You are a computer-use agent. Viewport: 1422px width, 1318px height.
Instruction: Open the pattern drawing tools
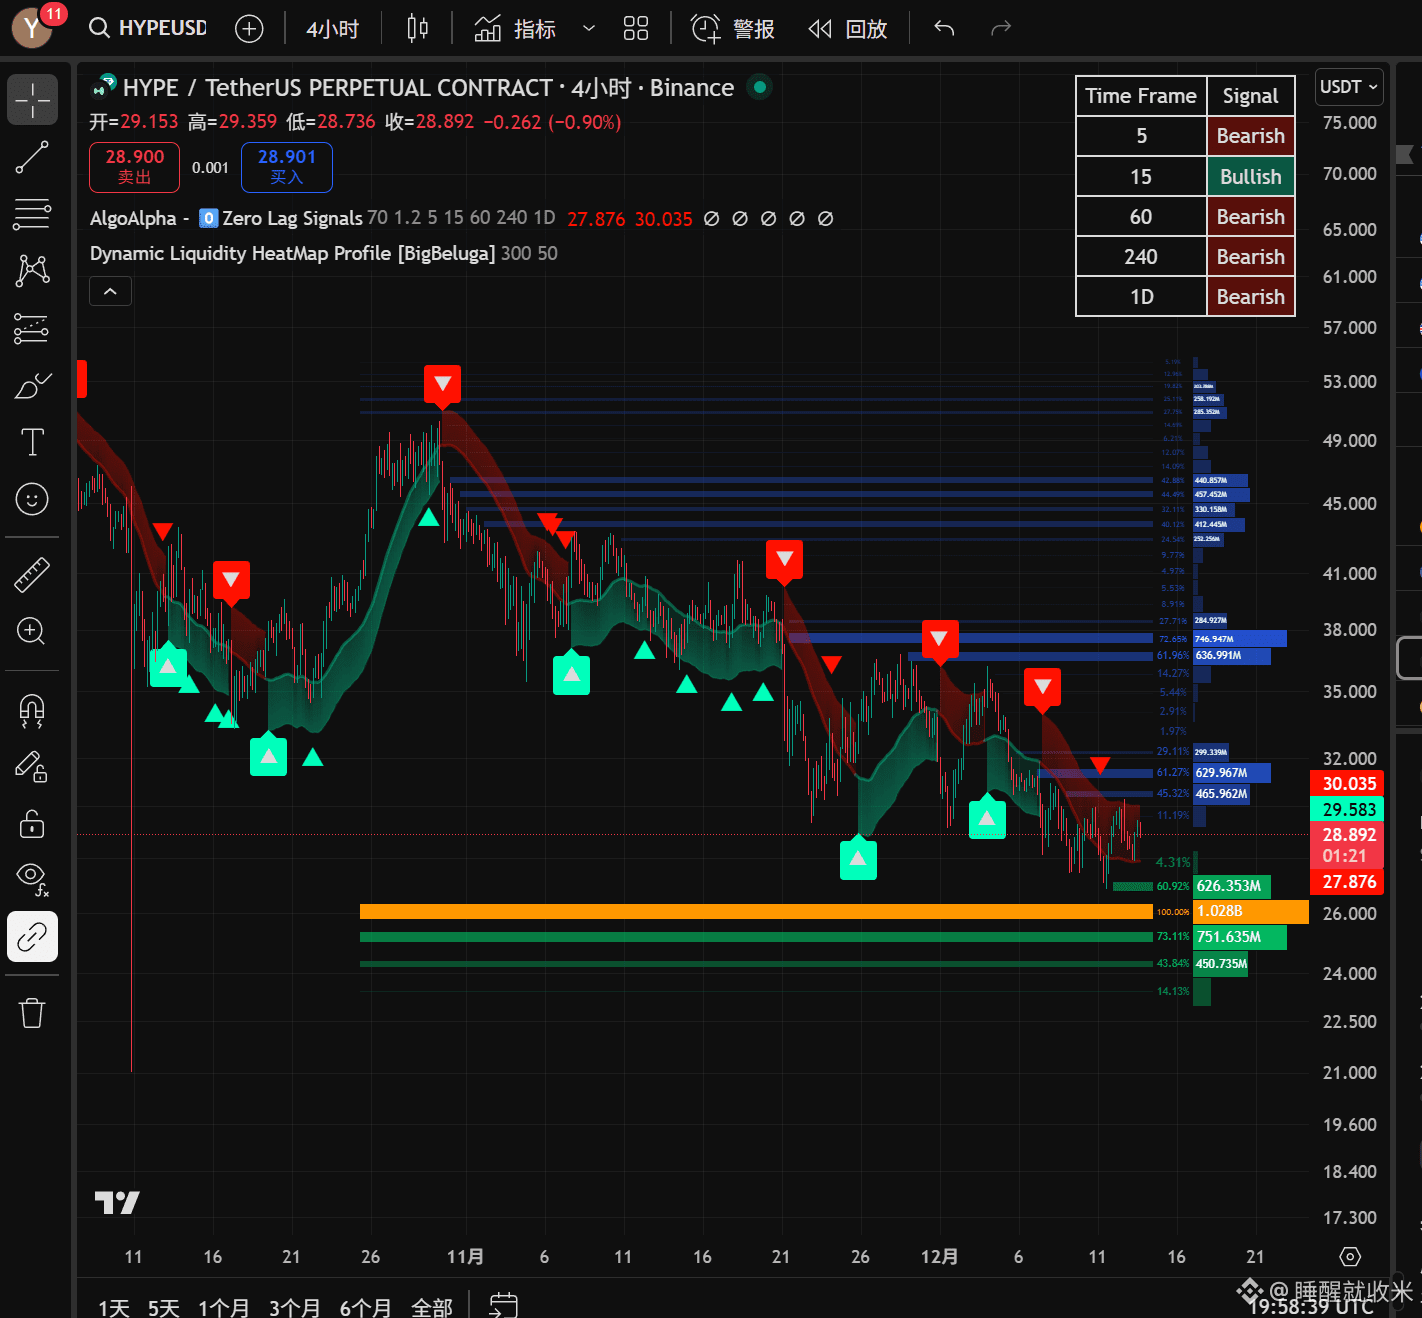[x=32, y=271]
